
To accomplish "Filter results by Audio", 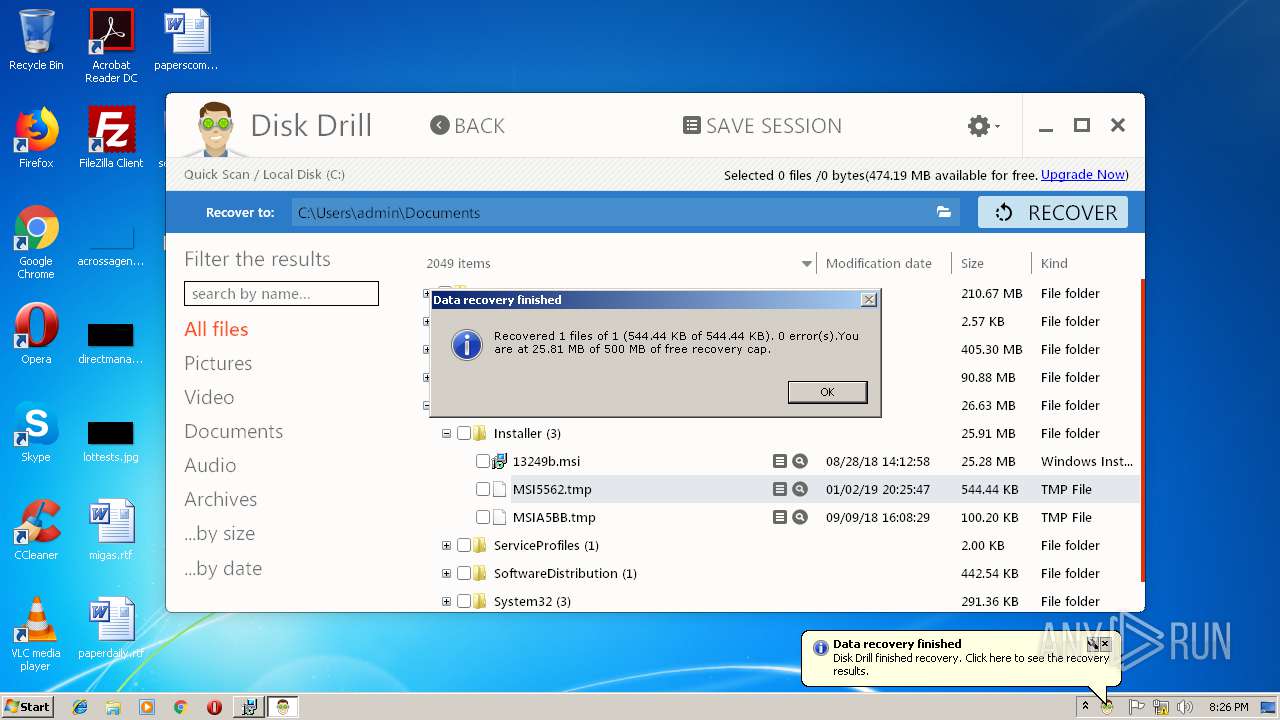I will [x=210, y=465].
